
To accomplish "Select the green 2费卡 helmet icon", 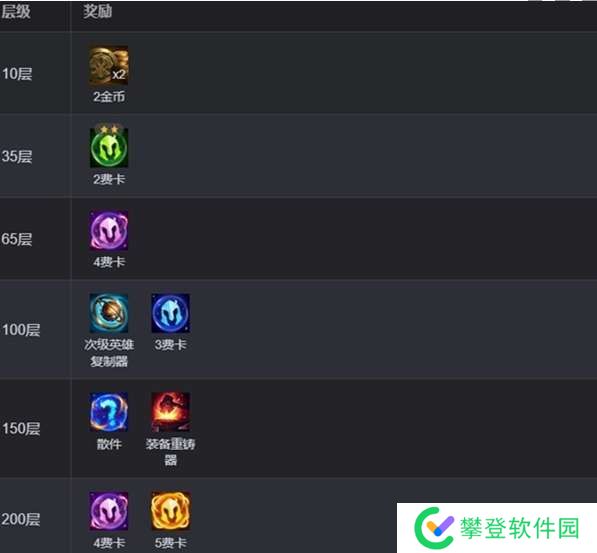I will pos(109,145).
